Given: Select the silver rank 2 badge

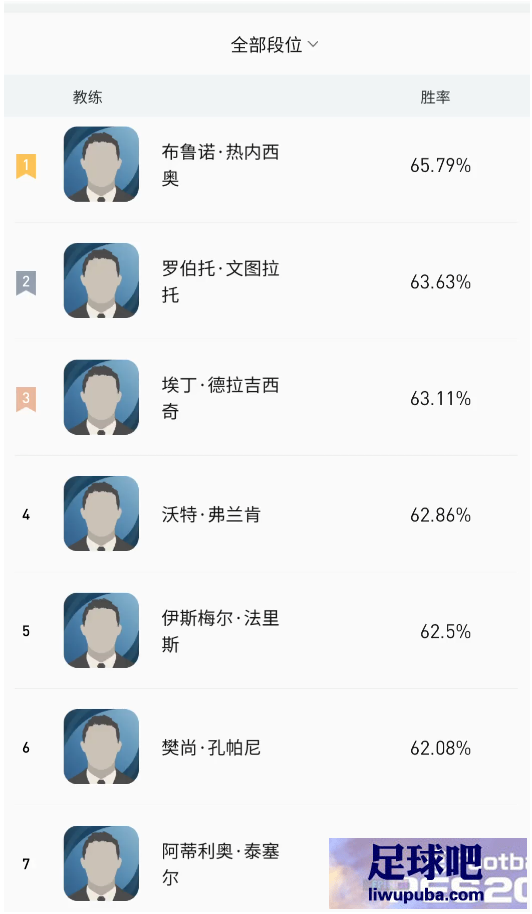Looking at the screenshot, I should coord(26,283).
